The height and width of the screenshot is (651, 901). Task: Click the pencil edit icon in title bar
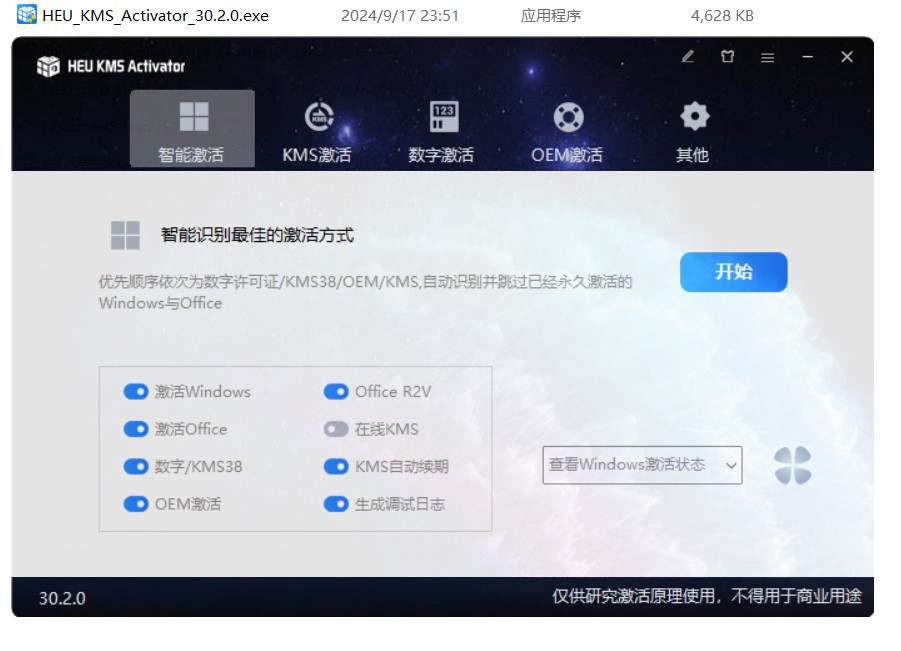coord(688,57)
